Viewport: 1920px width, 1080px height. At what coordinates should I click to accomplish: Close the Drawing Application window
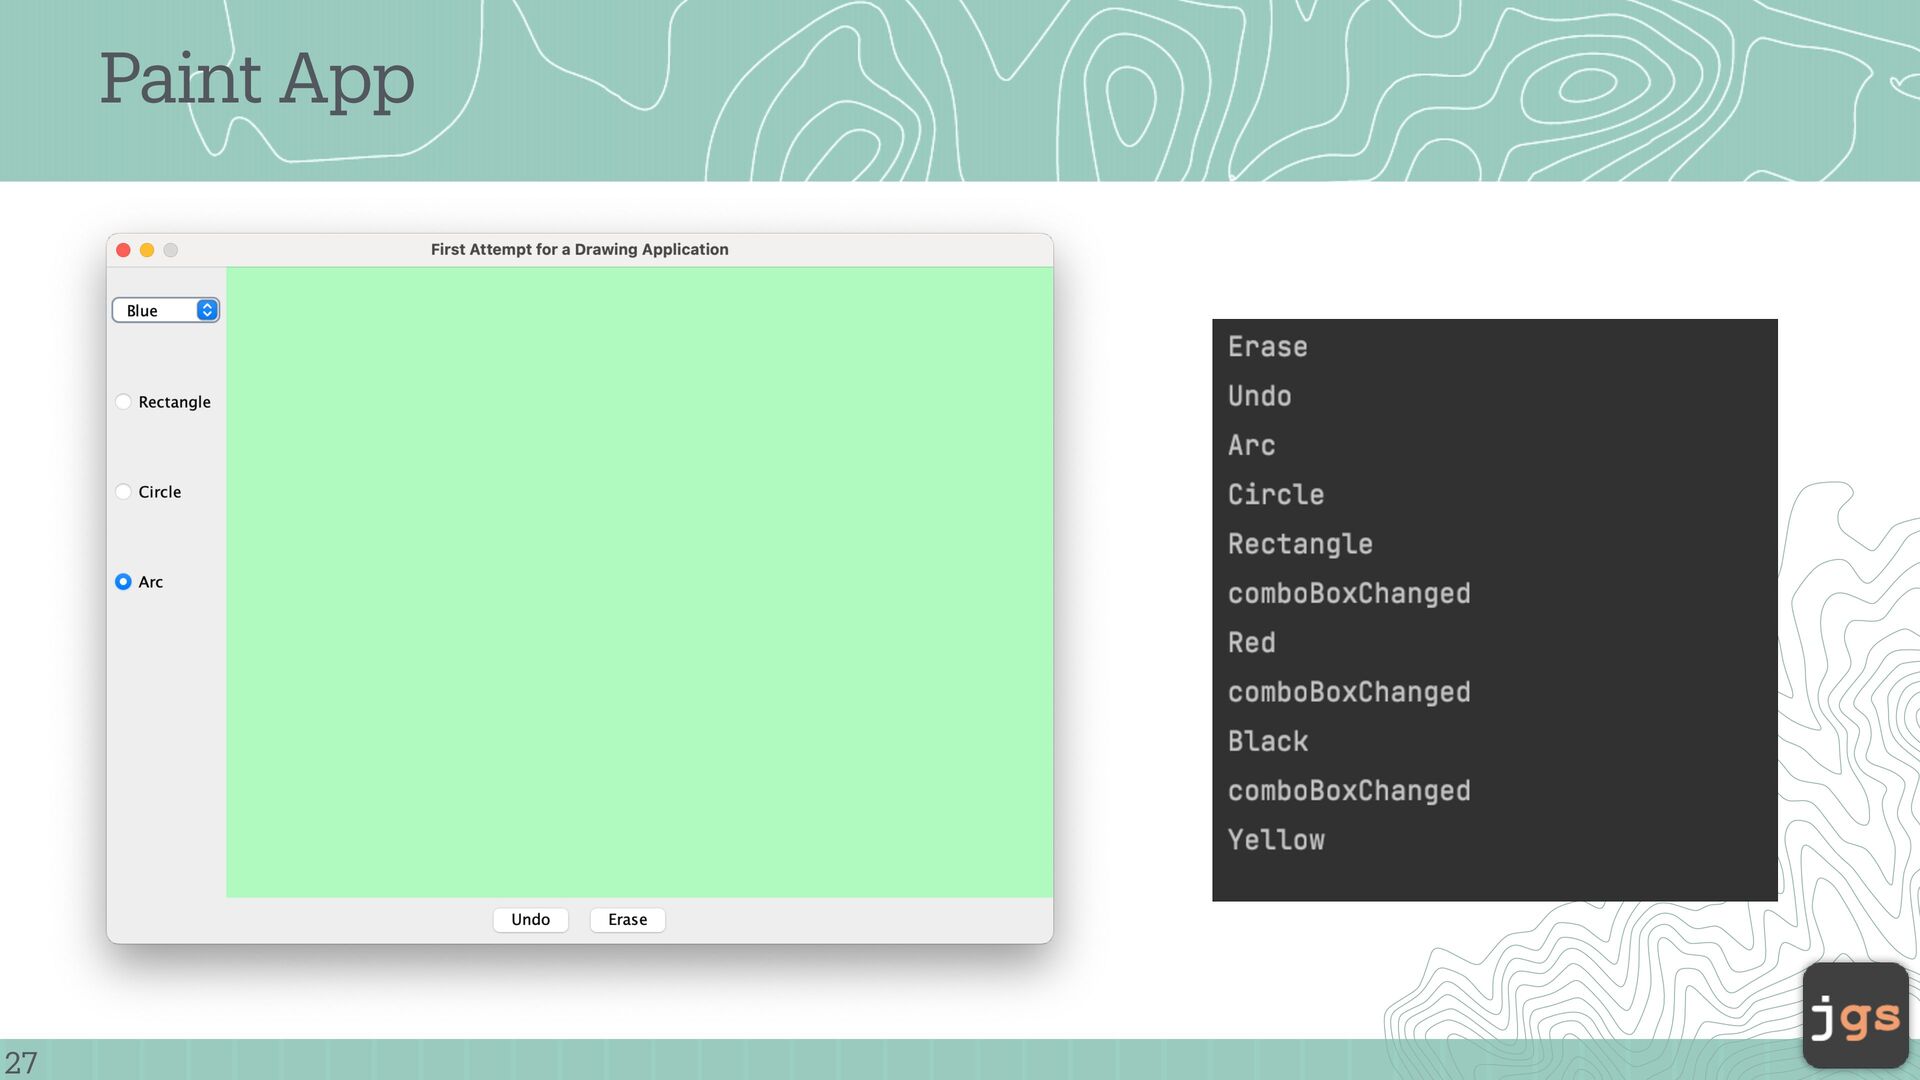tap(123, 250)
